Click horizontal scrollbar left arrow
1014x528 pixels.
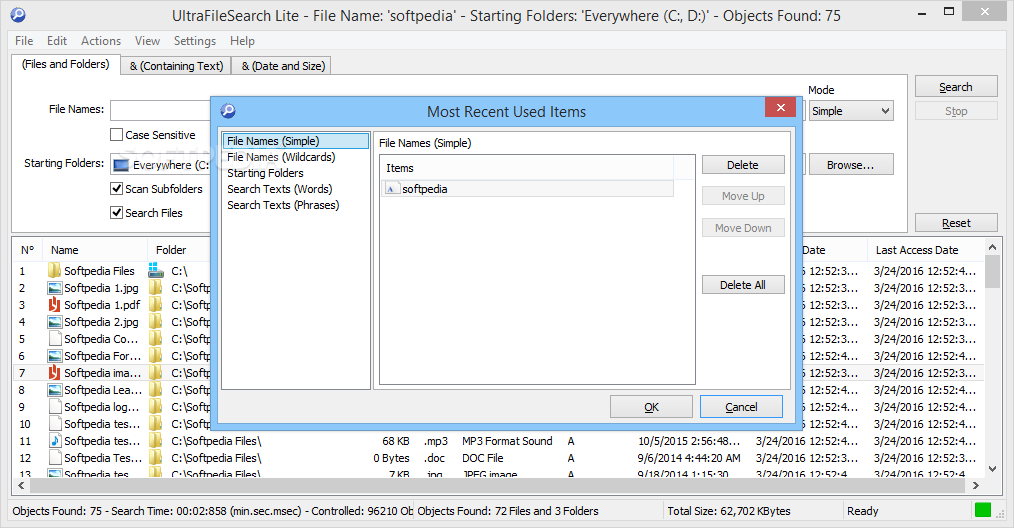click(21, 485)
